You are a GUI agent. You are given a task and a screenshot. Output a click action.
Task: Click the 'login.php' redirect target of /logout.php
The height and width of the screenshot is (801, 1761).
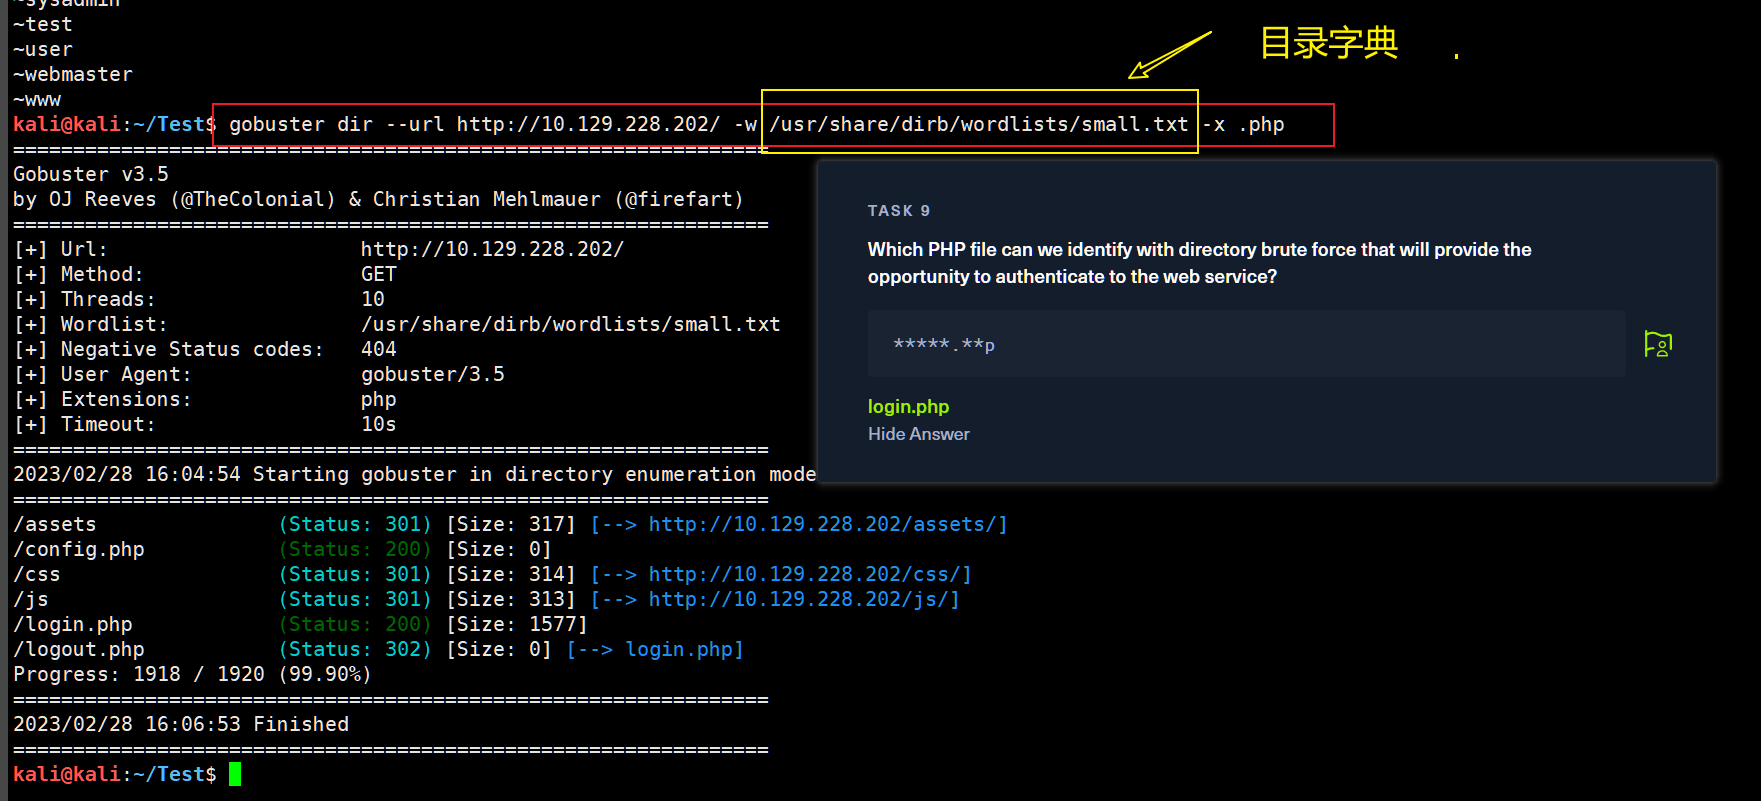click(x=679, y=649)
